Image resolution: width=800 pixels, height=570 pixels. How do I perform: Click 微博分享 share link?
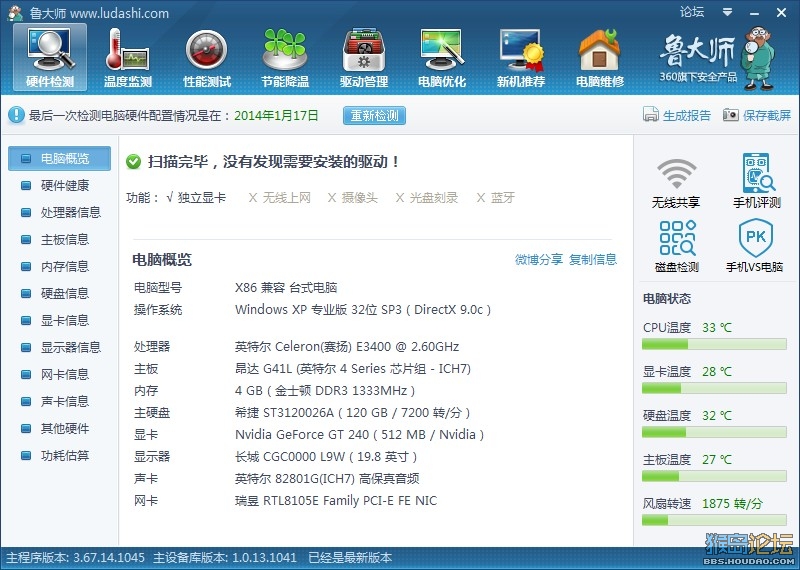[x=539, y=259]
